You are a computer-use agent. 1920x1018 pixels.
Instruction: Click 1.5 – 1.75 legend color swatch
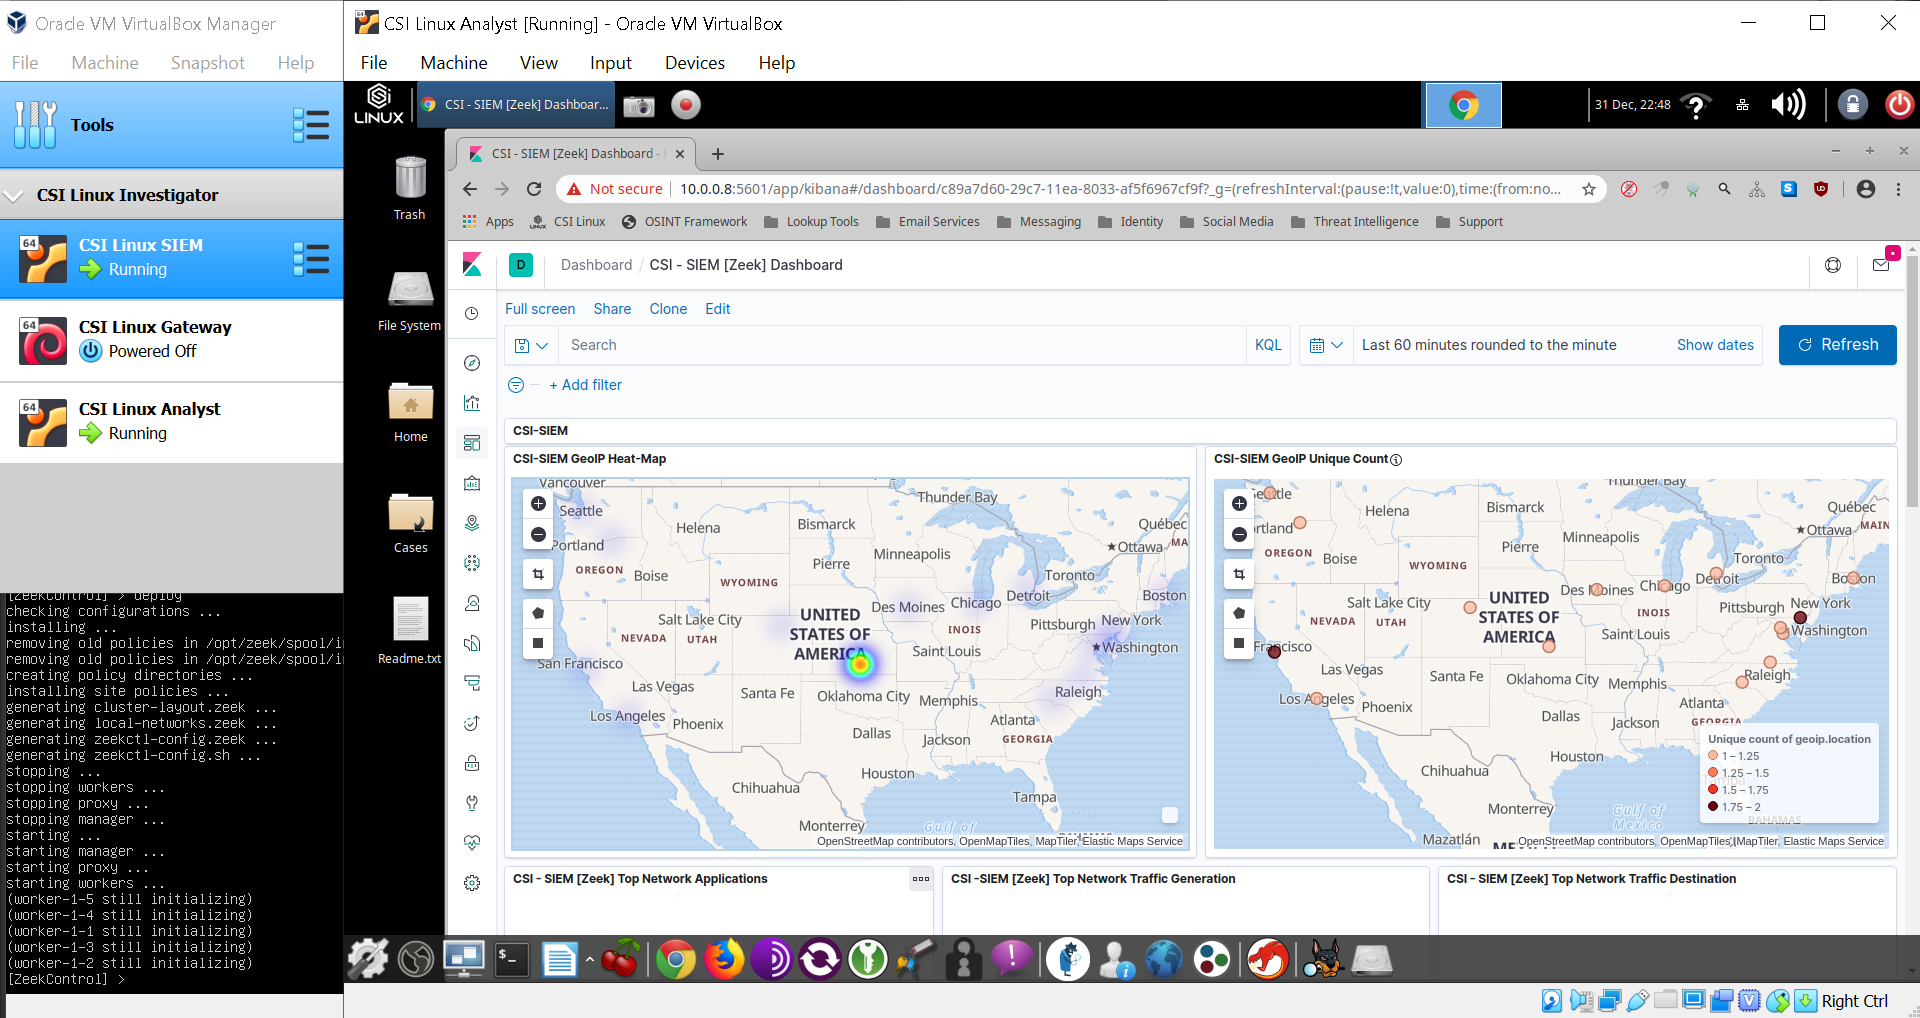(x=1713, y=790)
